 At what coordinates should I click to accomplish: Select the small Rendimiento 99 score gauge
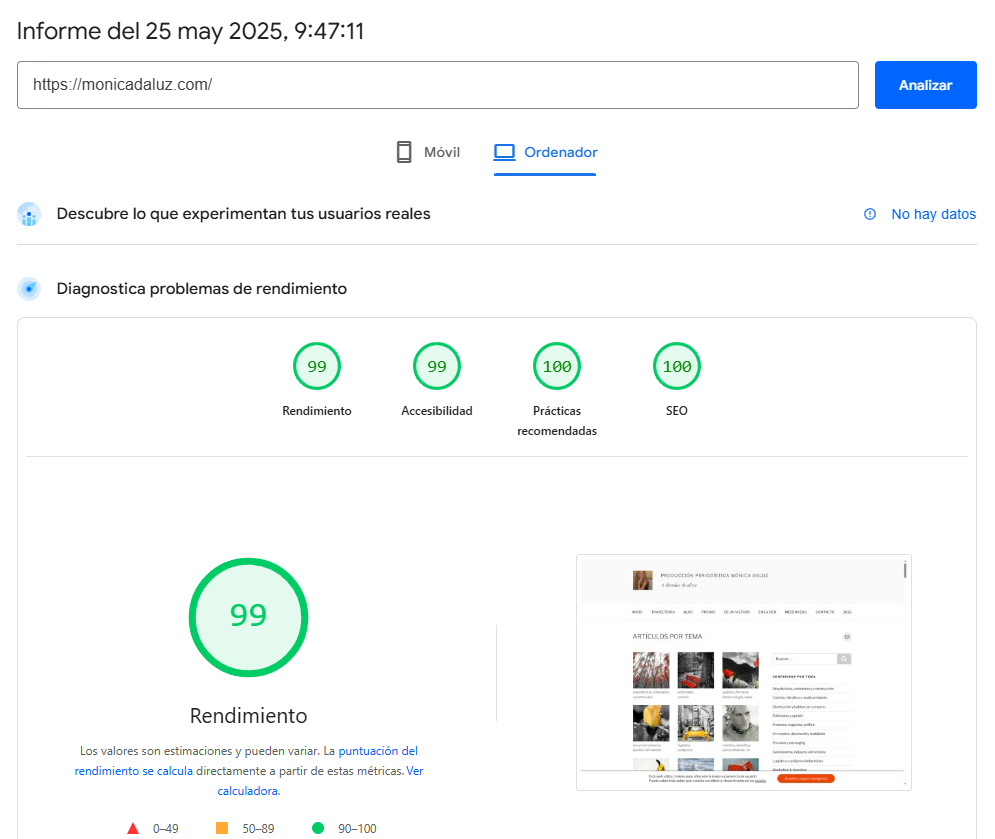pyautogui.click(x=317, y=366)
